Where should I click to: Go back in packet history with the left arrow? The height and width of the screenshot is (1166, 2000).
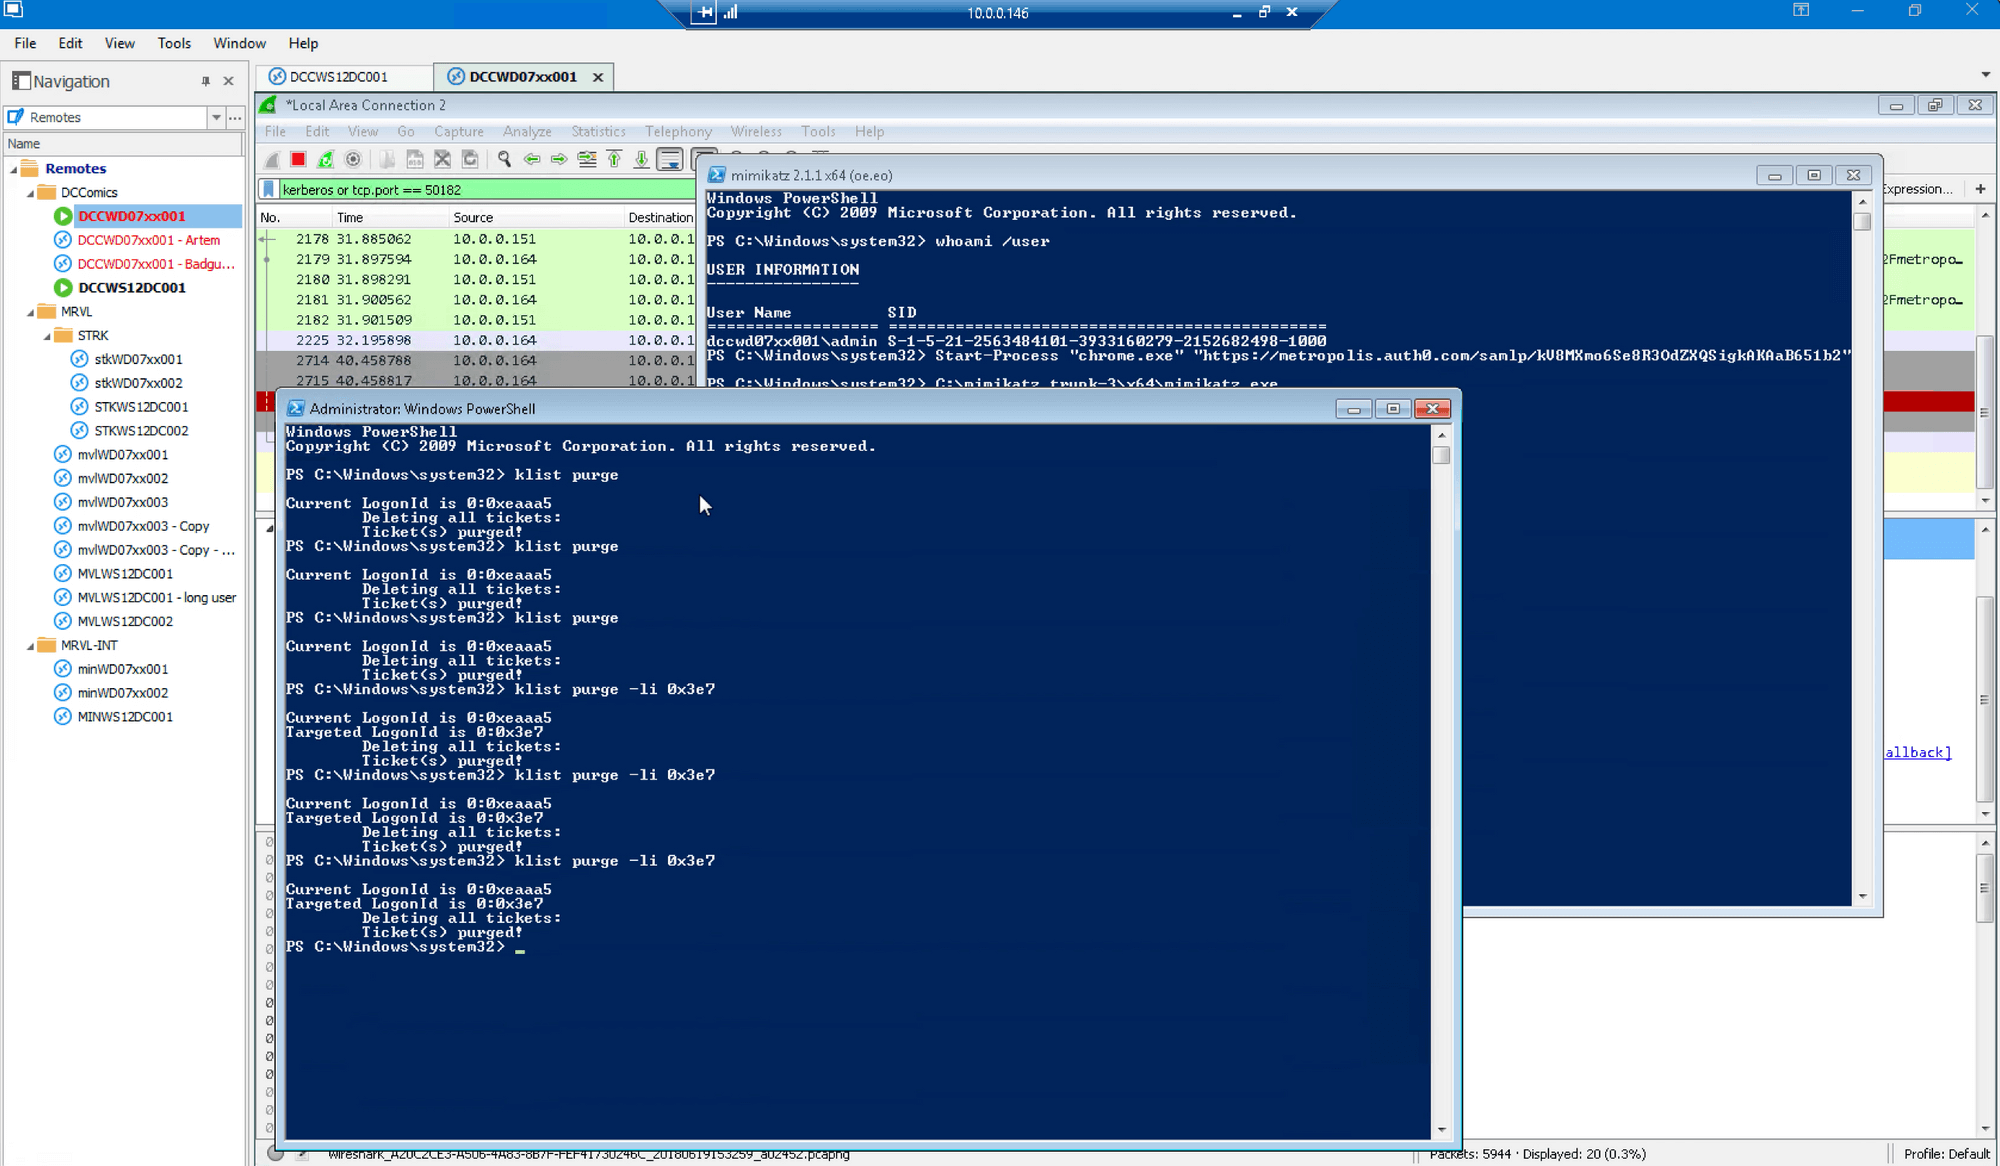click(x=532, y=159)
